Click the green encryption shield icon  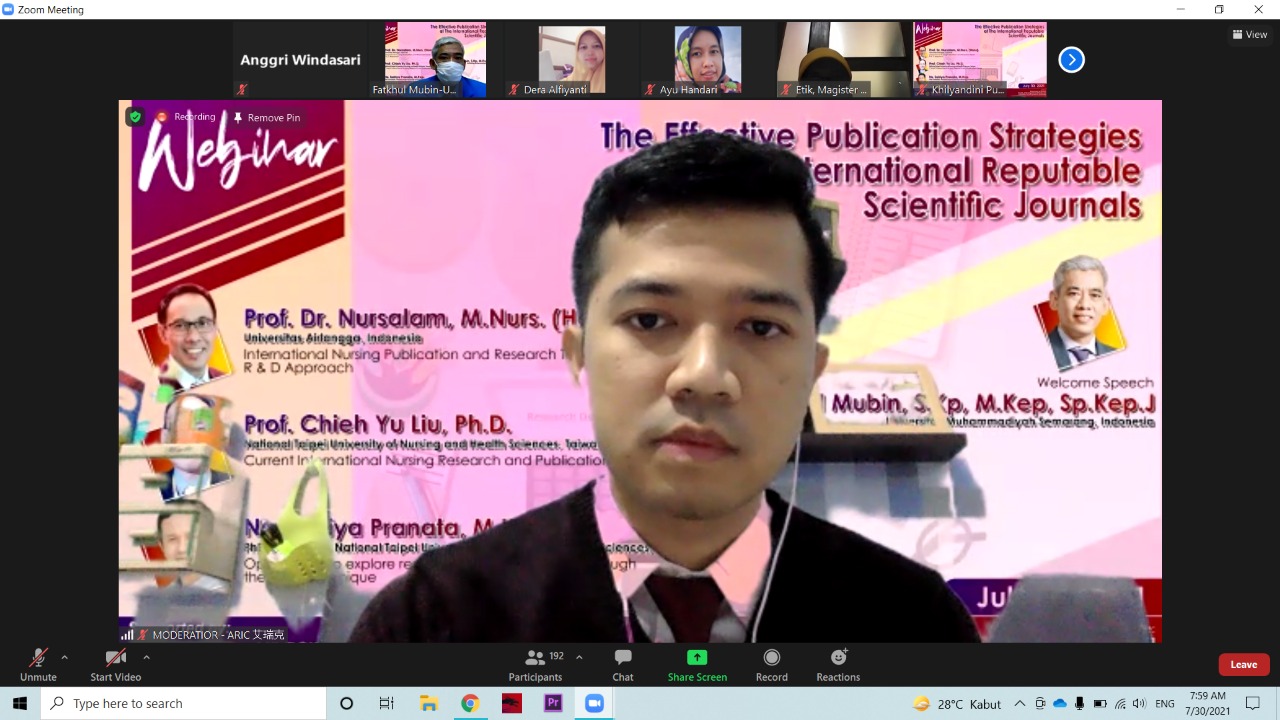(135, 117)
